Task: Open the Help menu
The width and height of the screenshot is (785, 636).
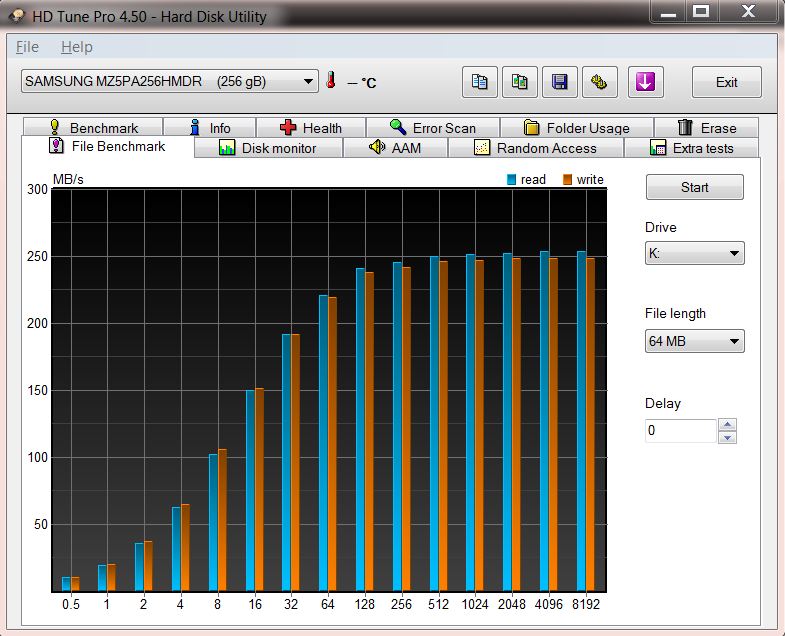Action: tap(76, 47)
